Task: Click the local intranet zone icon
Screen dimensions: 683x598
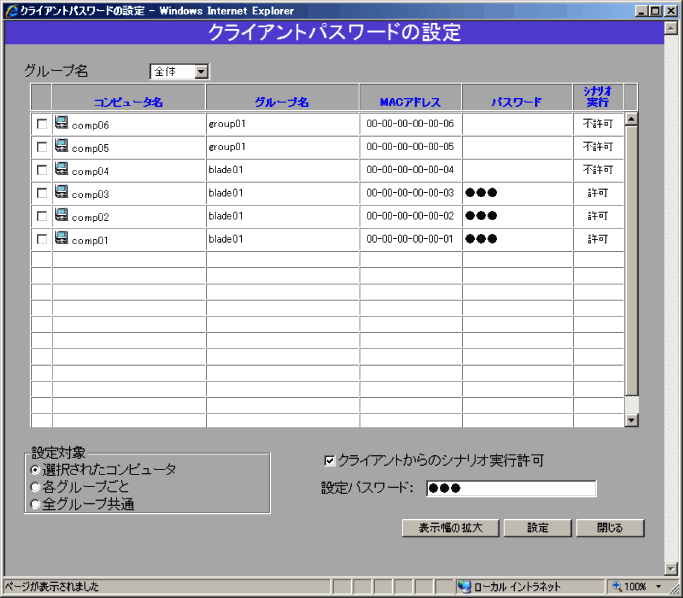Action: 464,587
